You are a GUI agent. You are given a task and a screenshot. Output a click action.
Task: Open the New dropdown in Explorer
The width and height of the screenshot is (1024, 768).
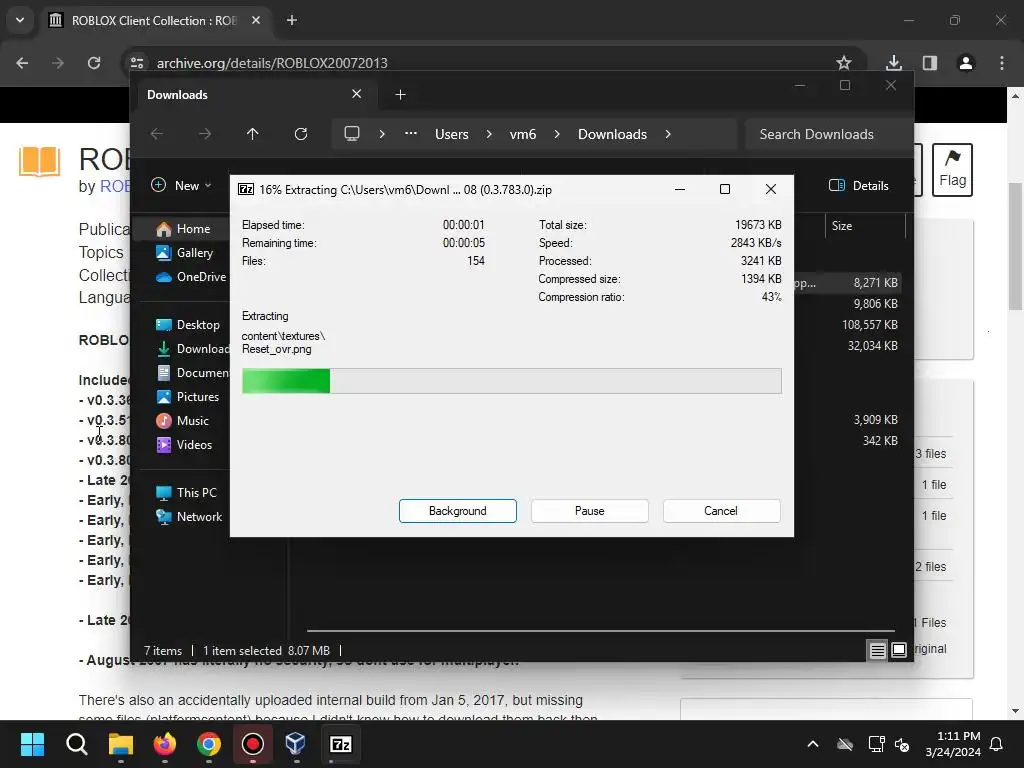click(182, 185)
